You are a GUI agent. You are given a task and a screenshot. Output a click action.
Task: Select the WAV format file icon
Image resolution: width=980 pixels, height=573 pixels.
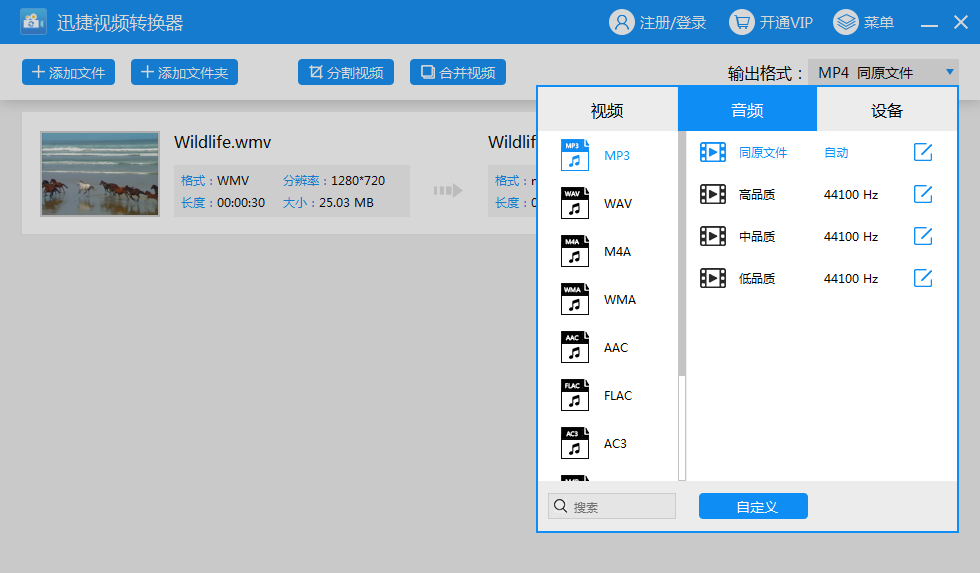[575, 203]
